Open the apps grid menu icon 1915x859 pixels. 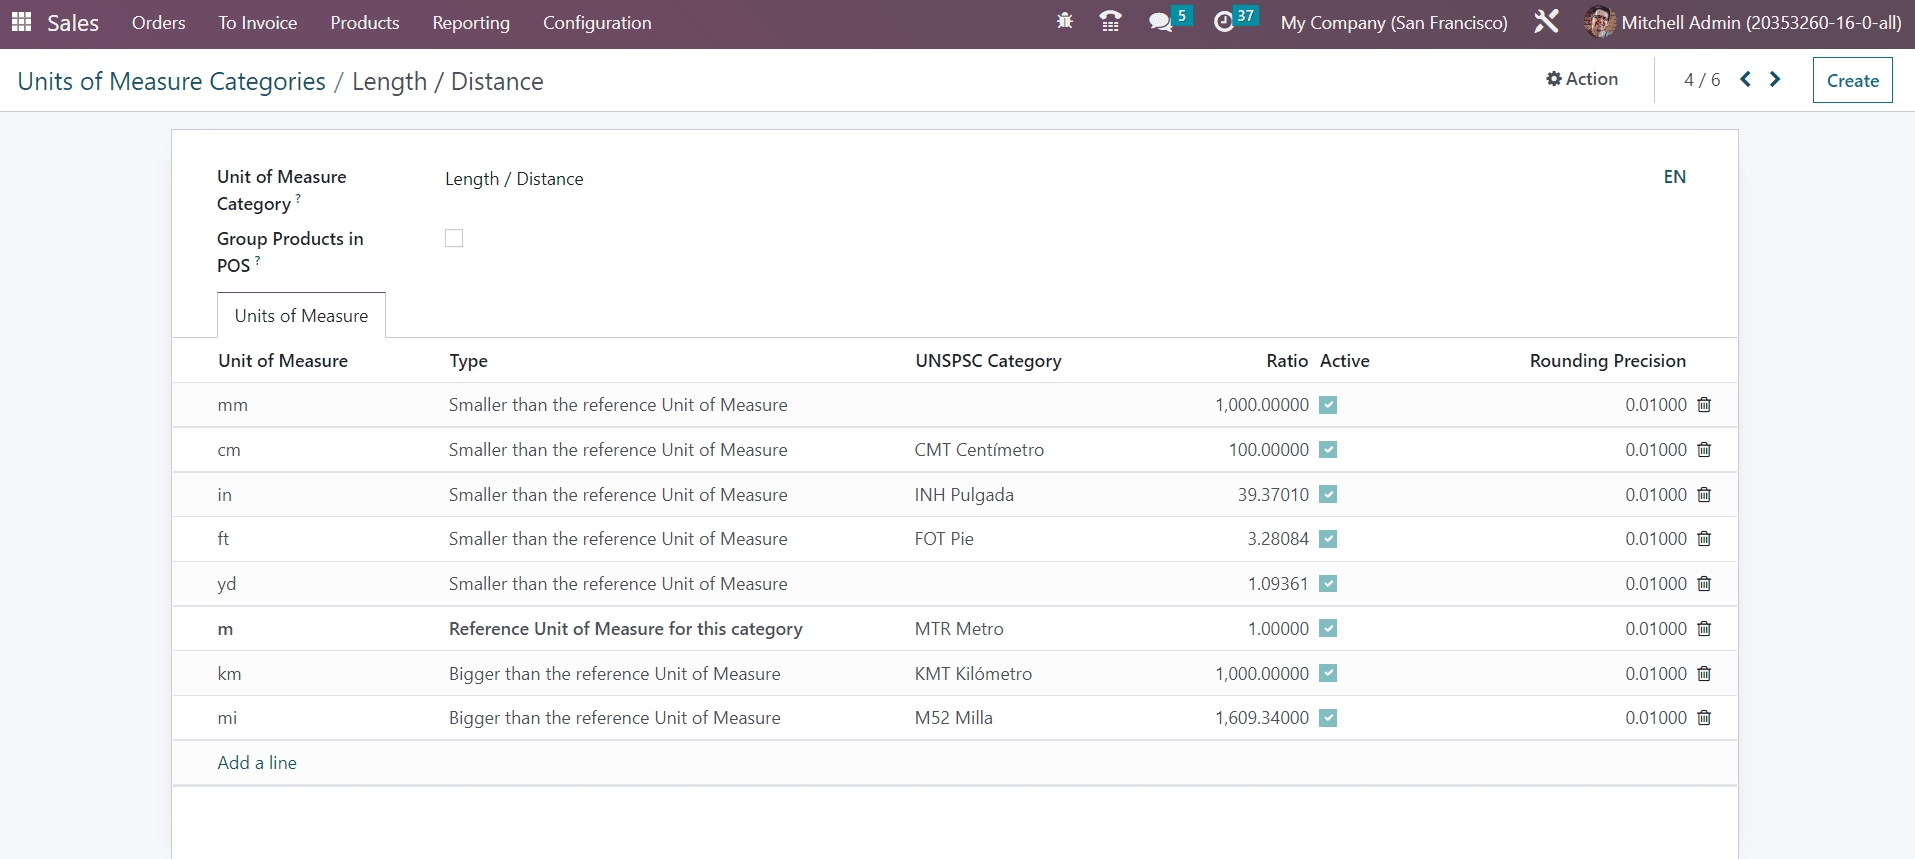pos(21,22)
